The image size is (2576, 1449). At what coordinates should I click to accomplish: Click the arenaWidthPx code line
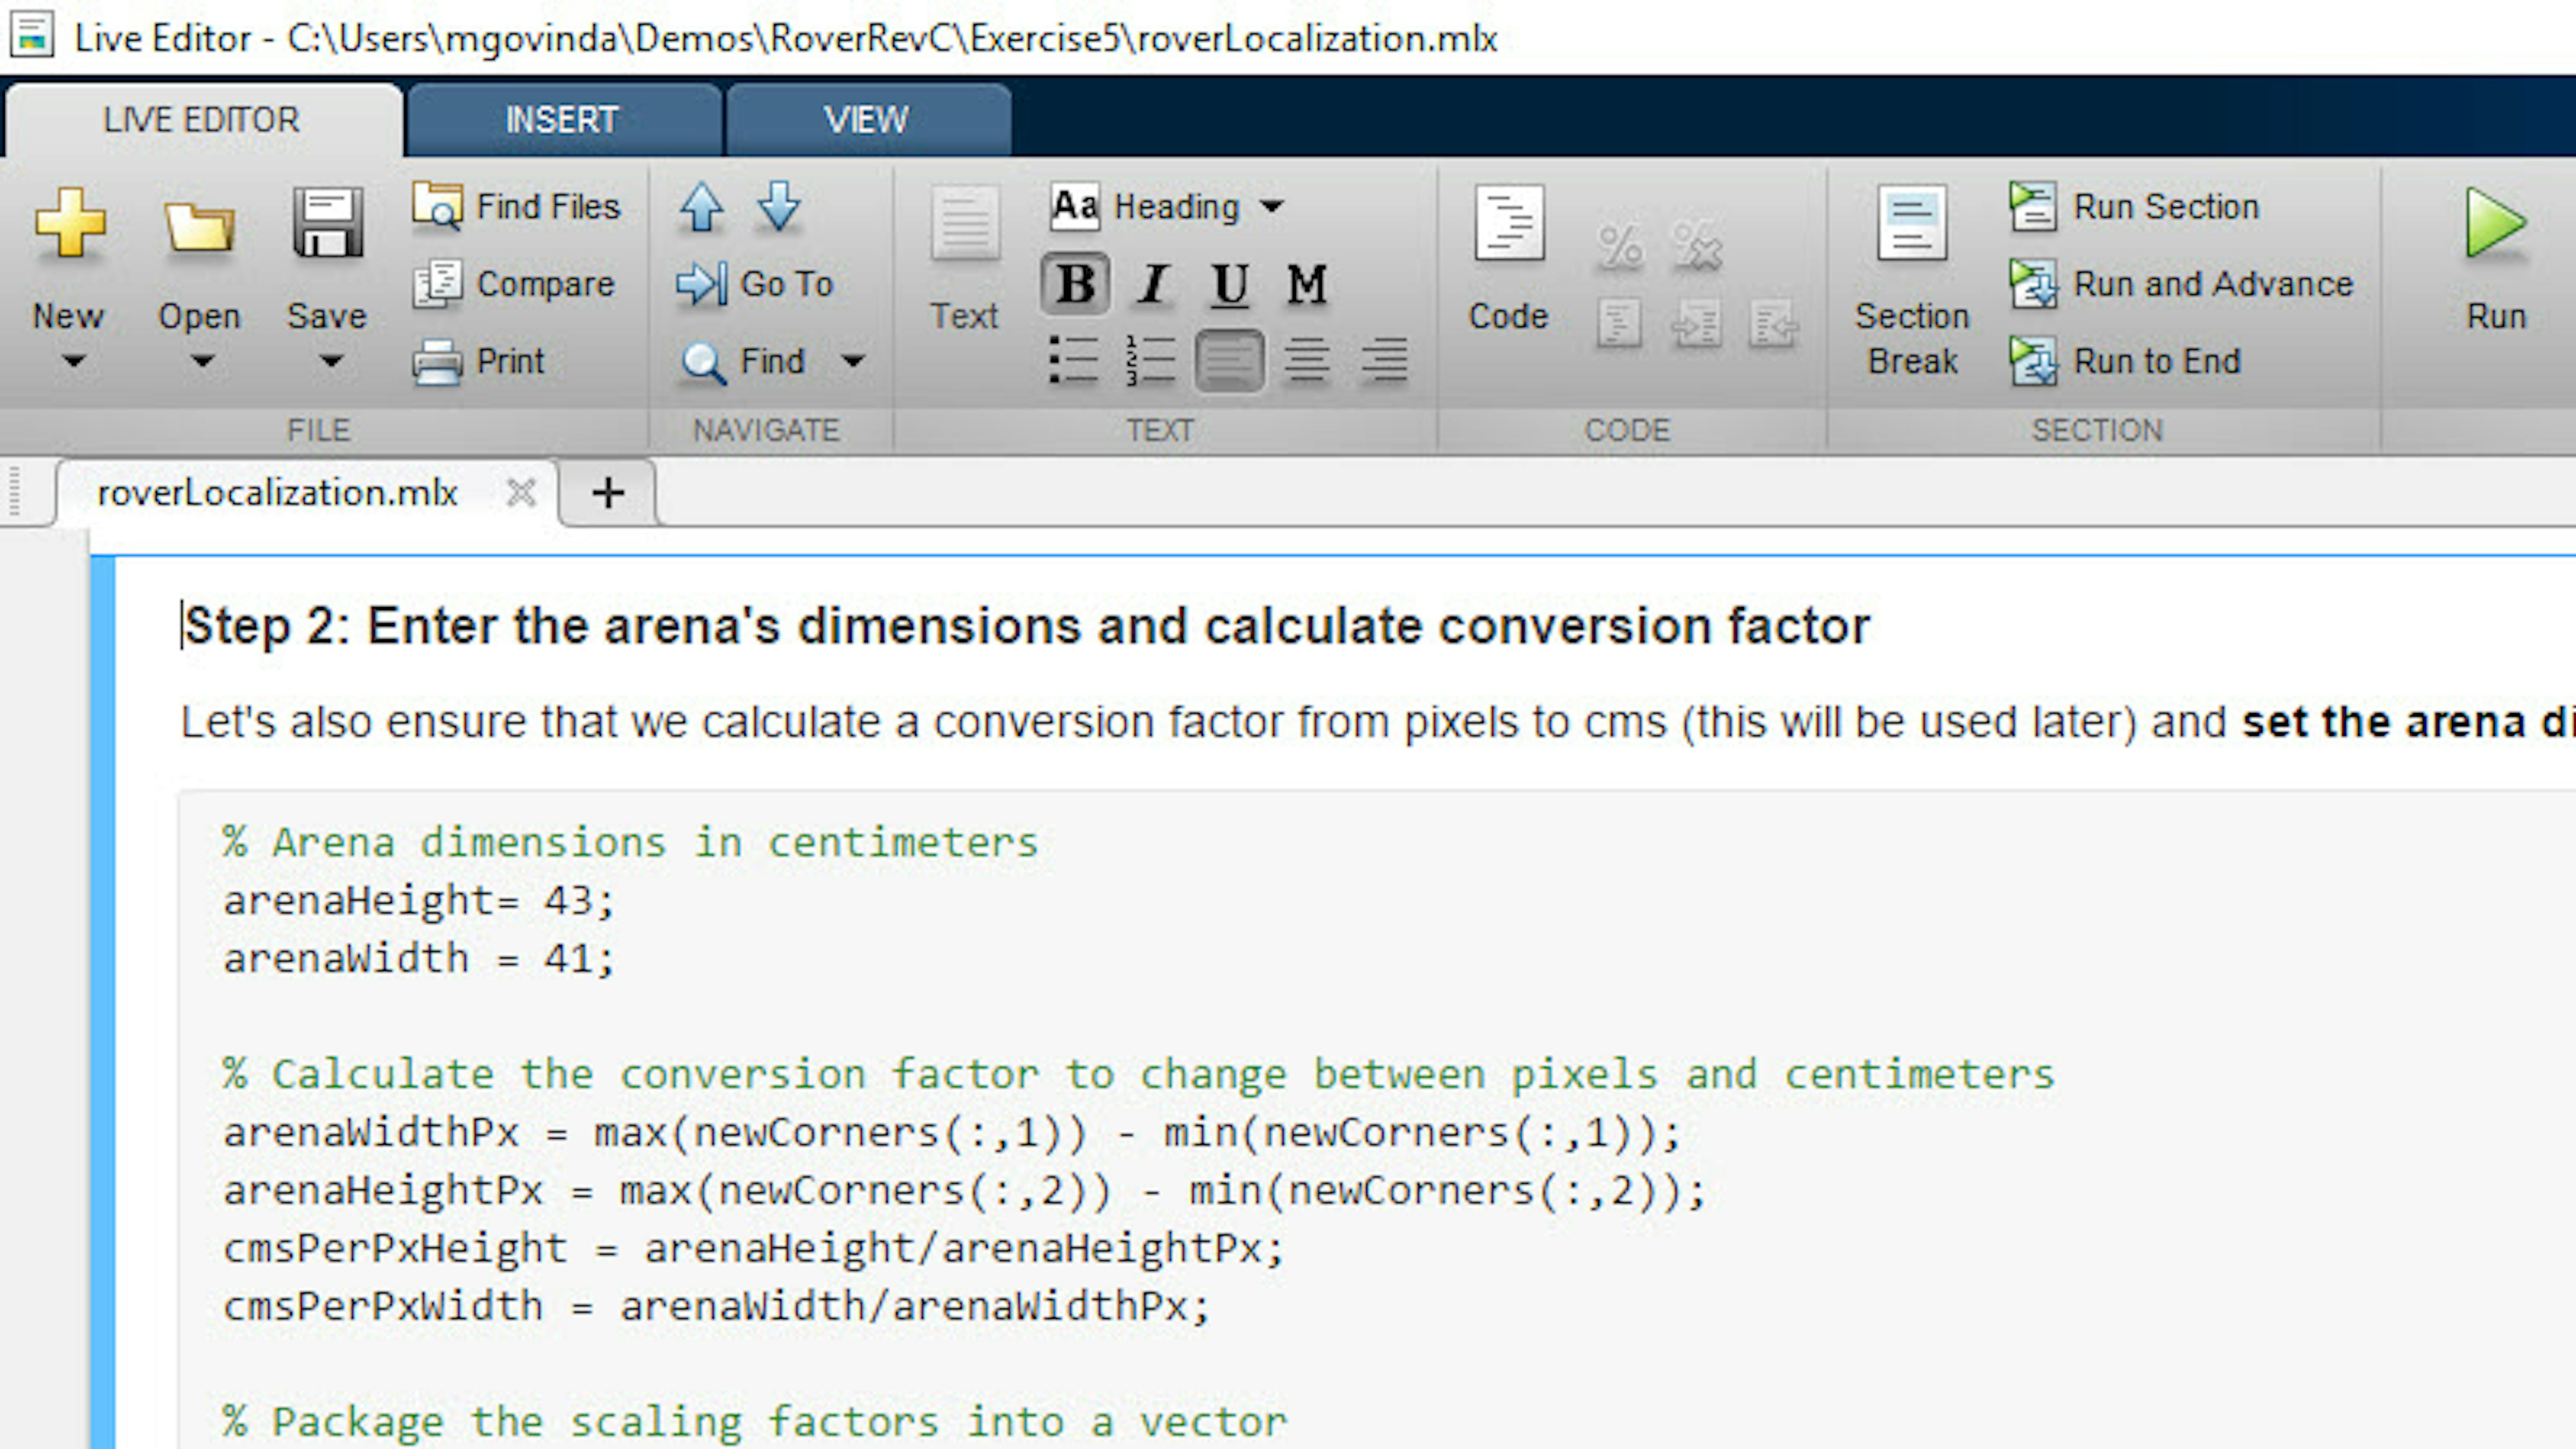pos(952,1133)
